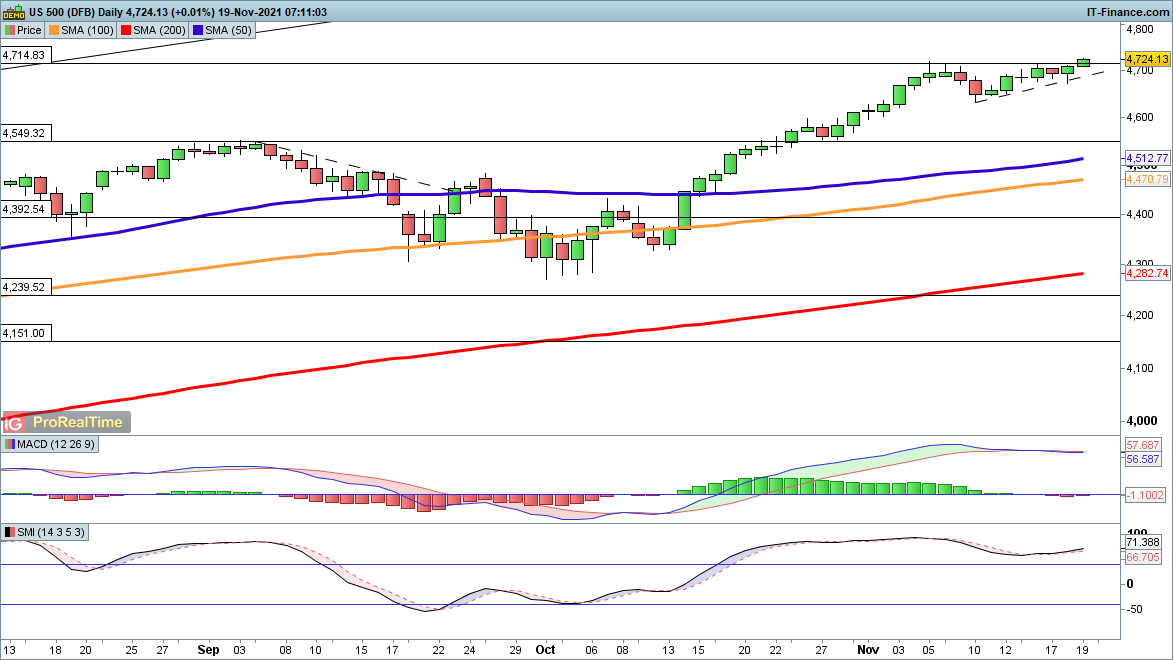Click the green-red Price legend icon
The height and width of the screenshot is (660, 1173).
click(11, 30)
